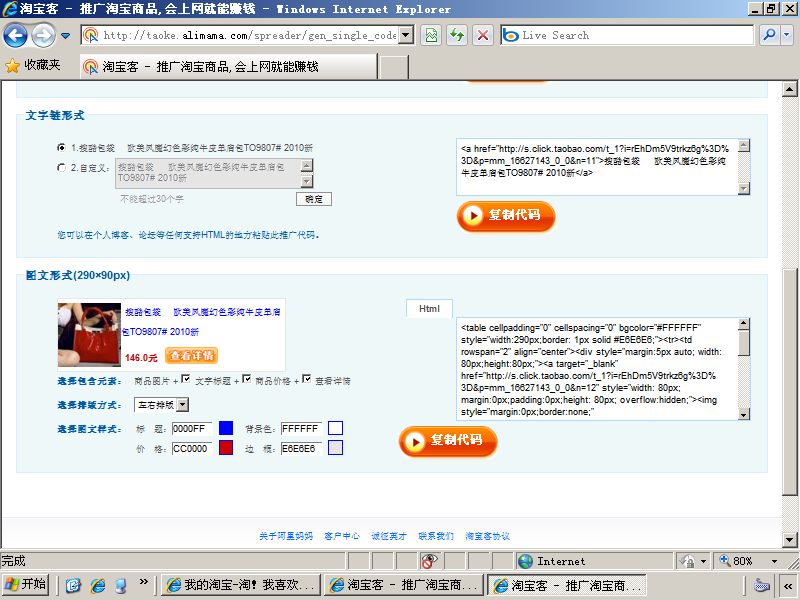This screenshot has height=600, width=800.
Task: Open 诚征英才 footer link
Action: (389, 536)
